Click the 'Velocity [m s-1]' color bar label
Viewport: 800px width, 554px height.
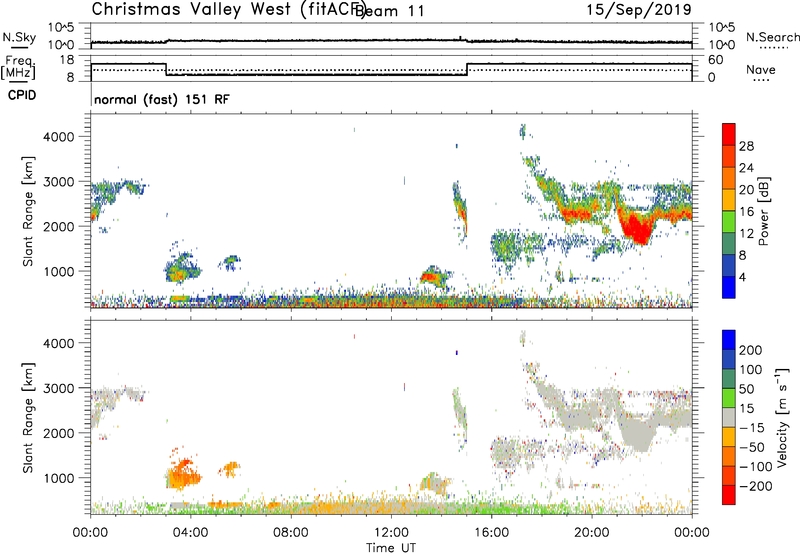click(x=782, y=417)
